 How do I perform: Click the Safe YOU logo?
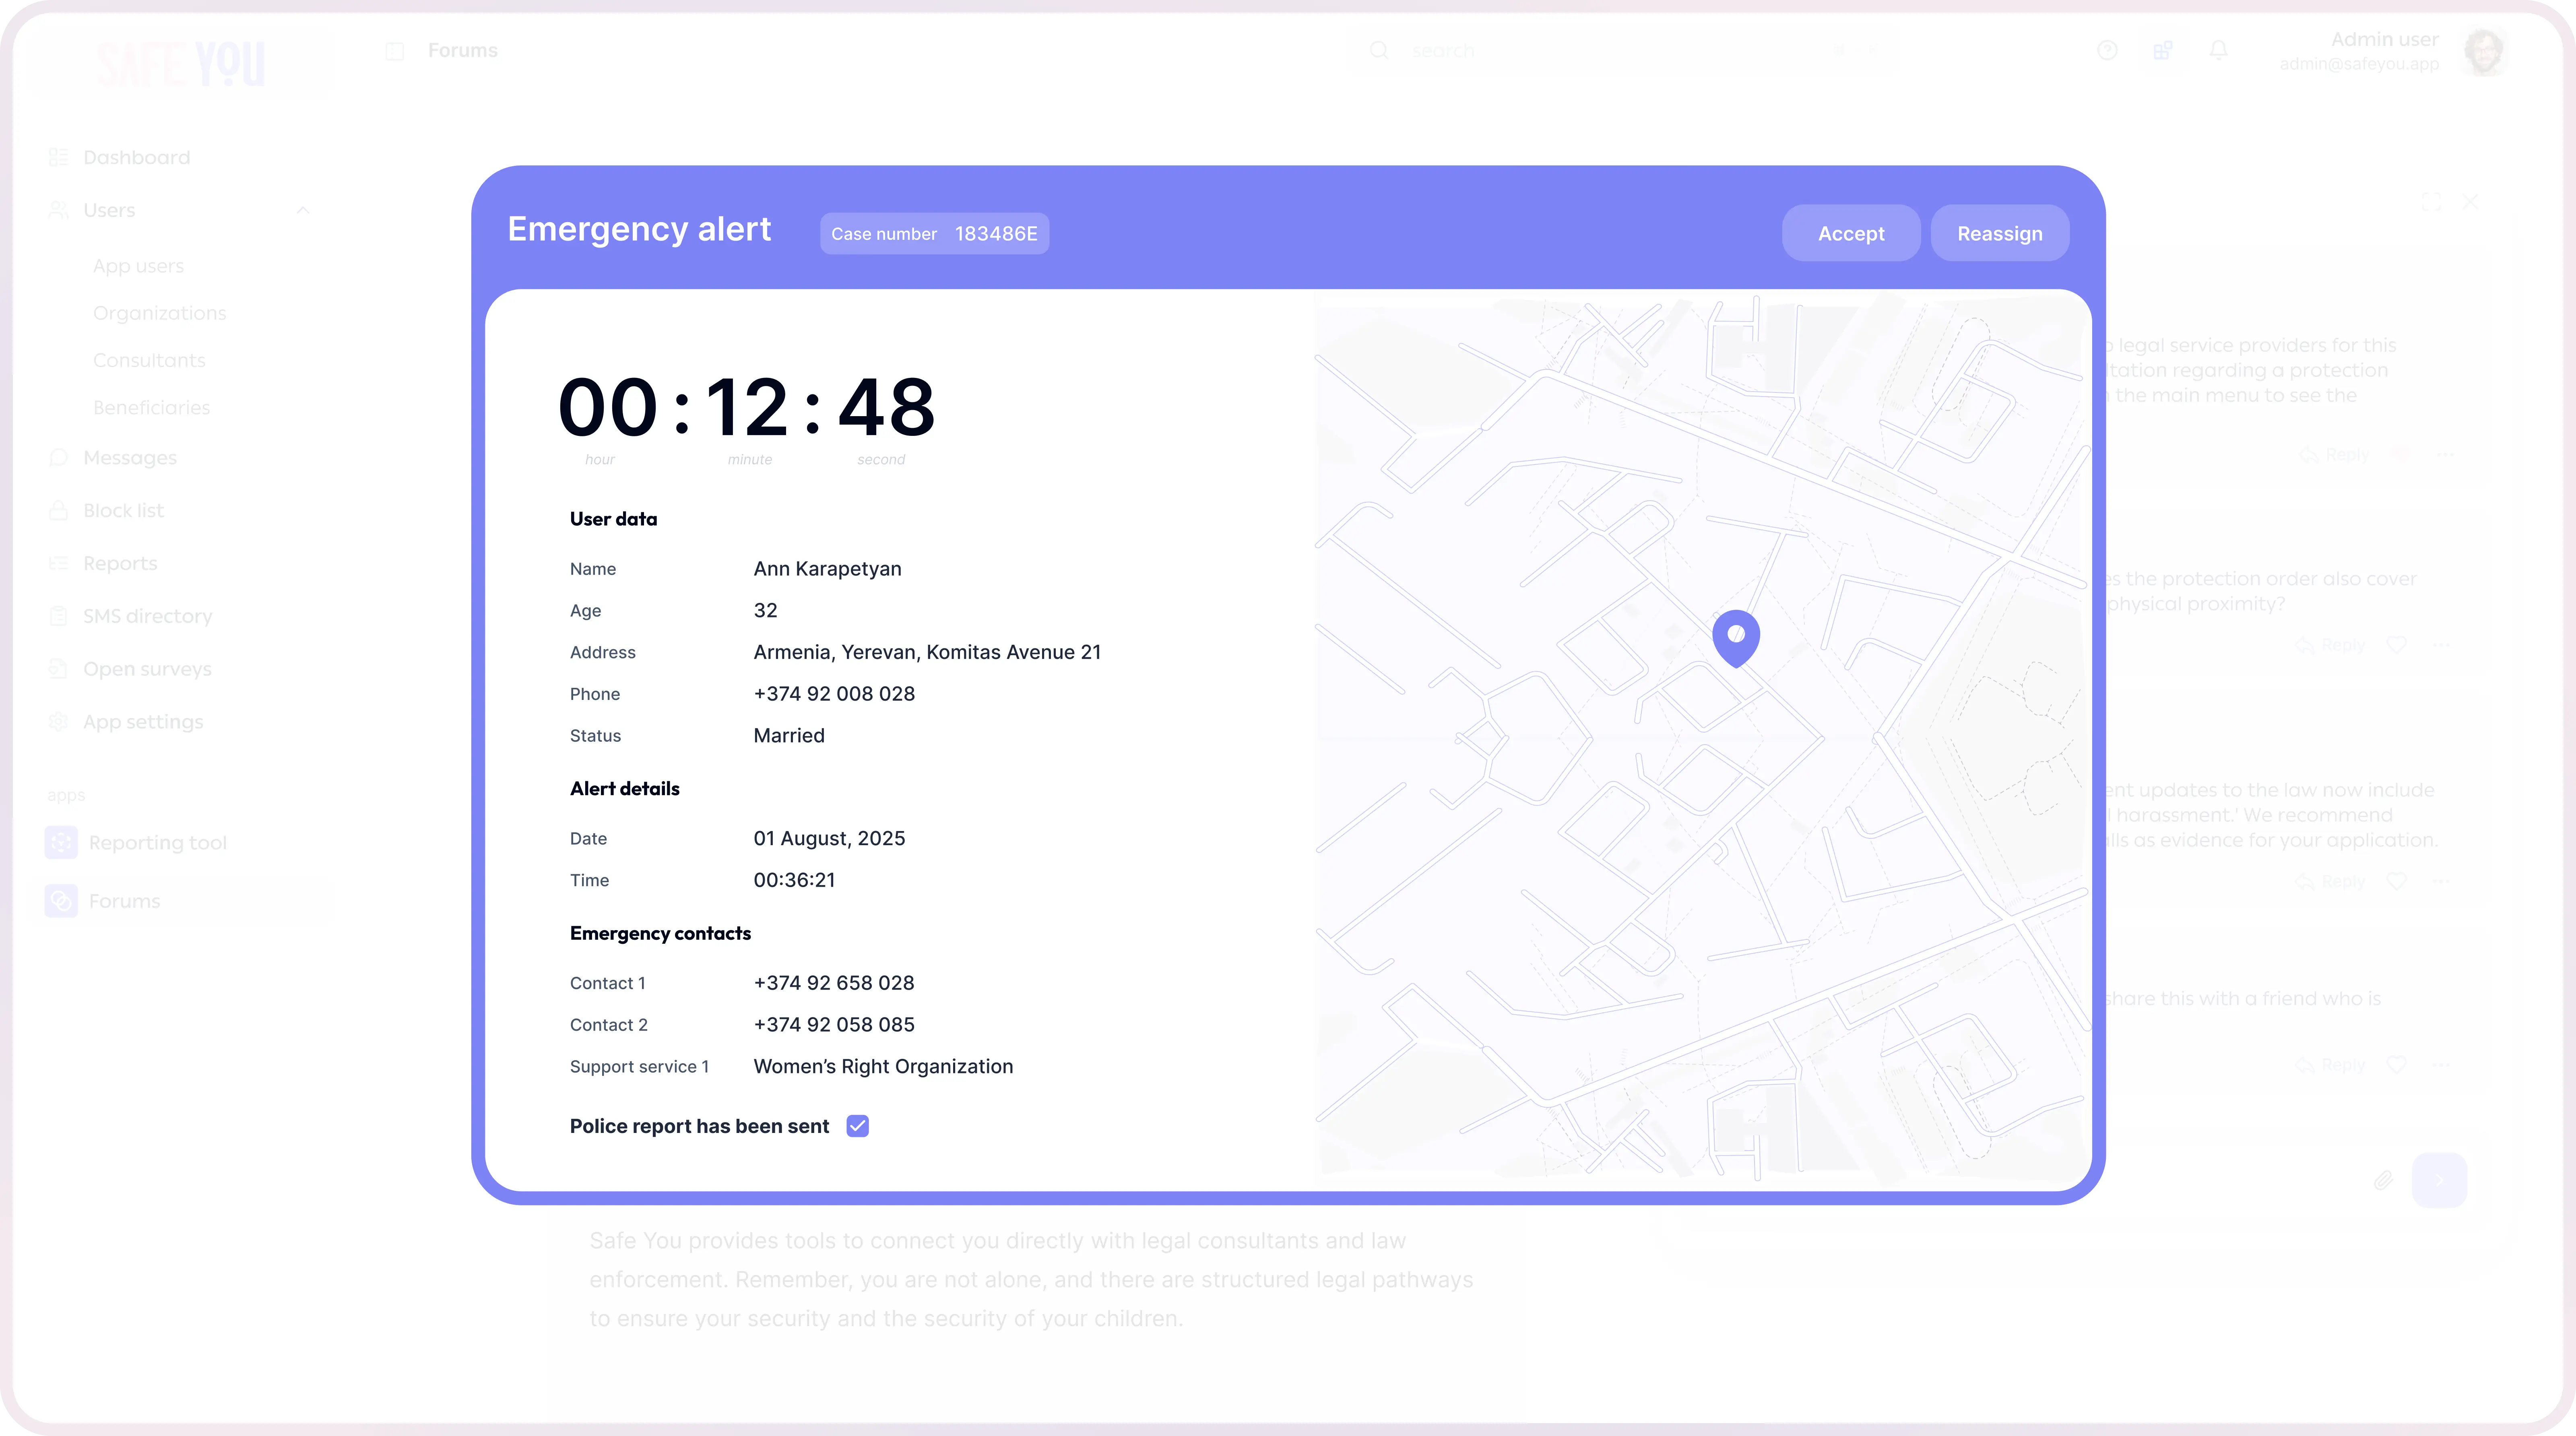[x=181, y=64]
